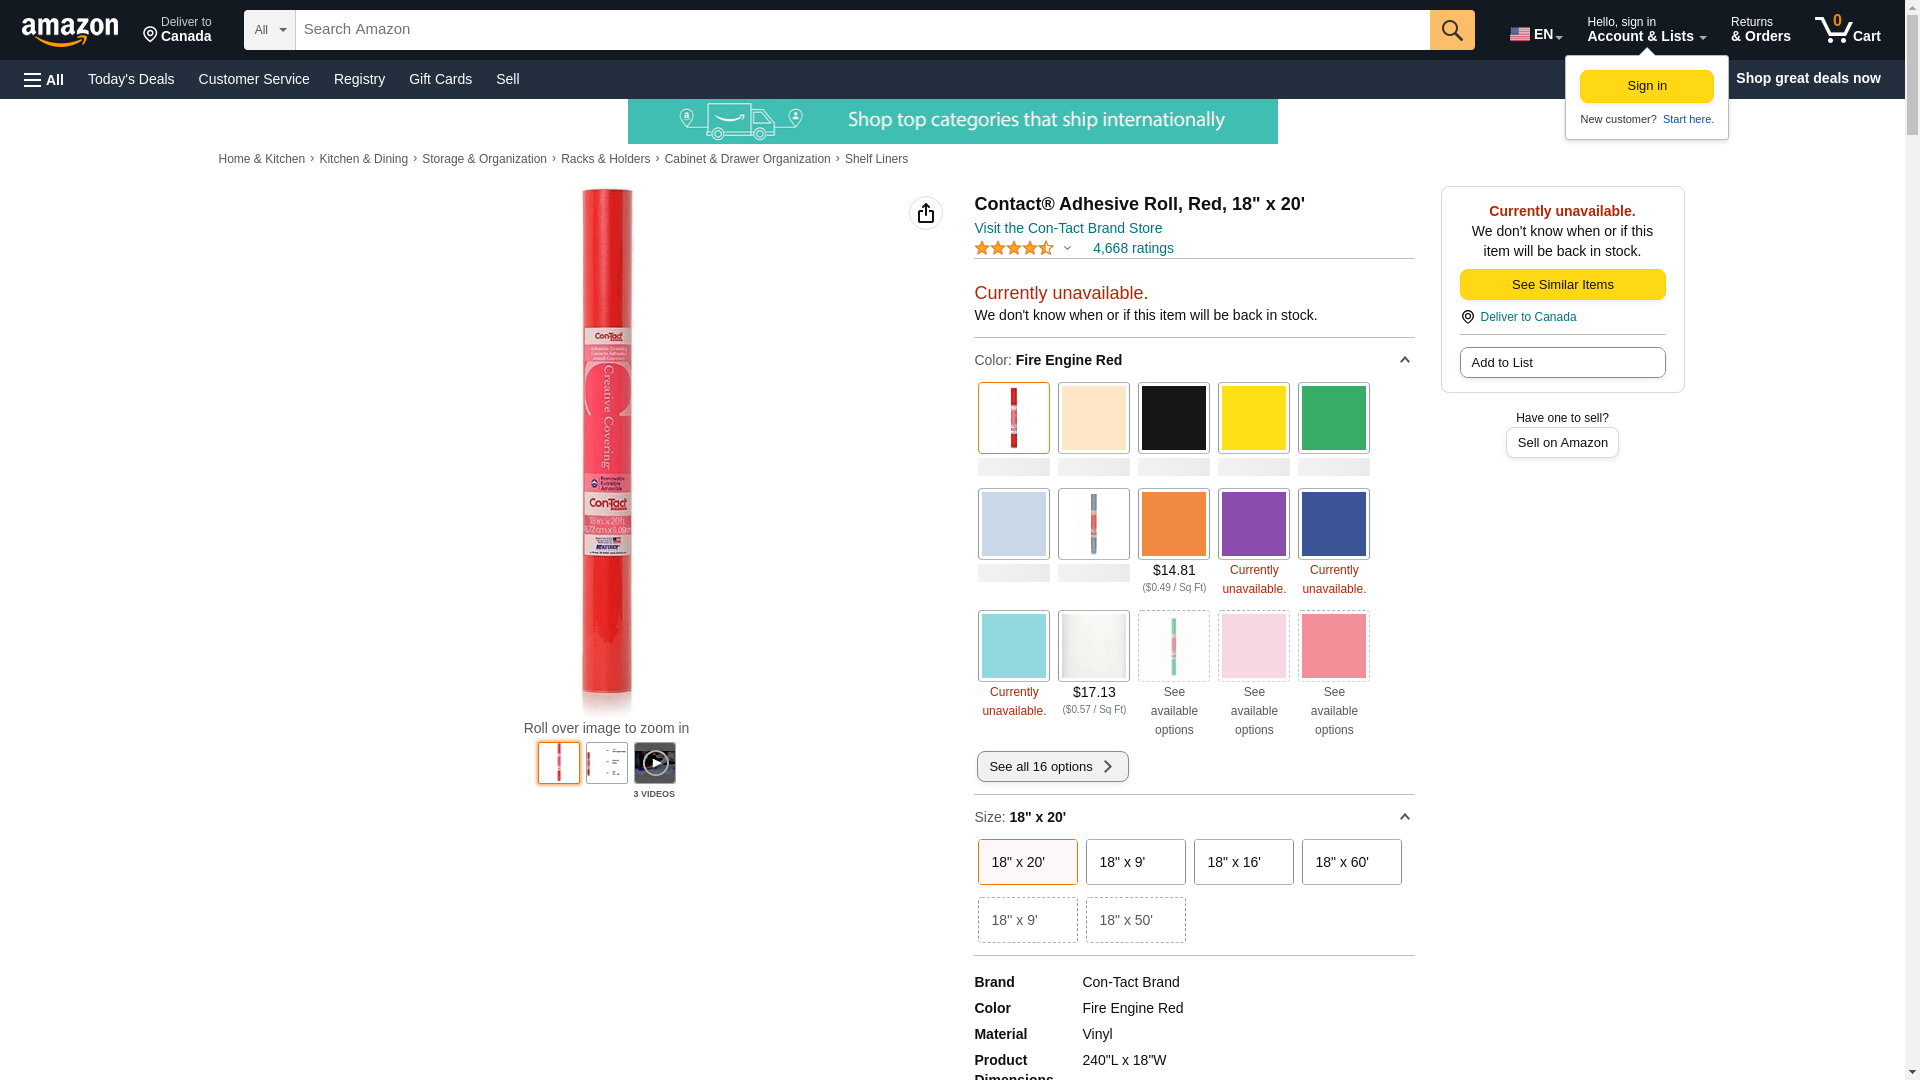Select the 18" x 60' size option
Image resolution: width=1920 pixels, height=1080 pixels.
click(1351, 862)
